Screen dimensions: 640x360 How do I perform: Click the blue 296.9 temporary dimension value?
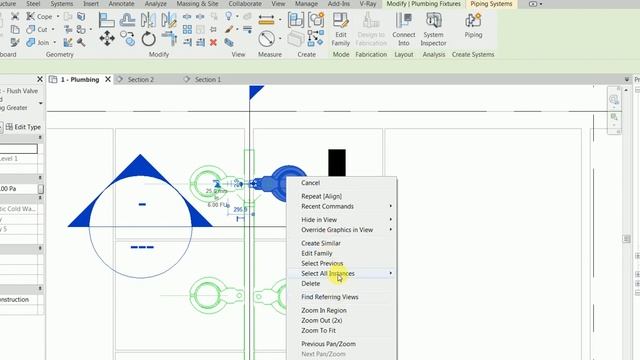click(x=240, y=209)
